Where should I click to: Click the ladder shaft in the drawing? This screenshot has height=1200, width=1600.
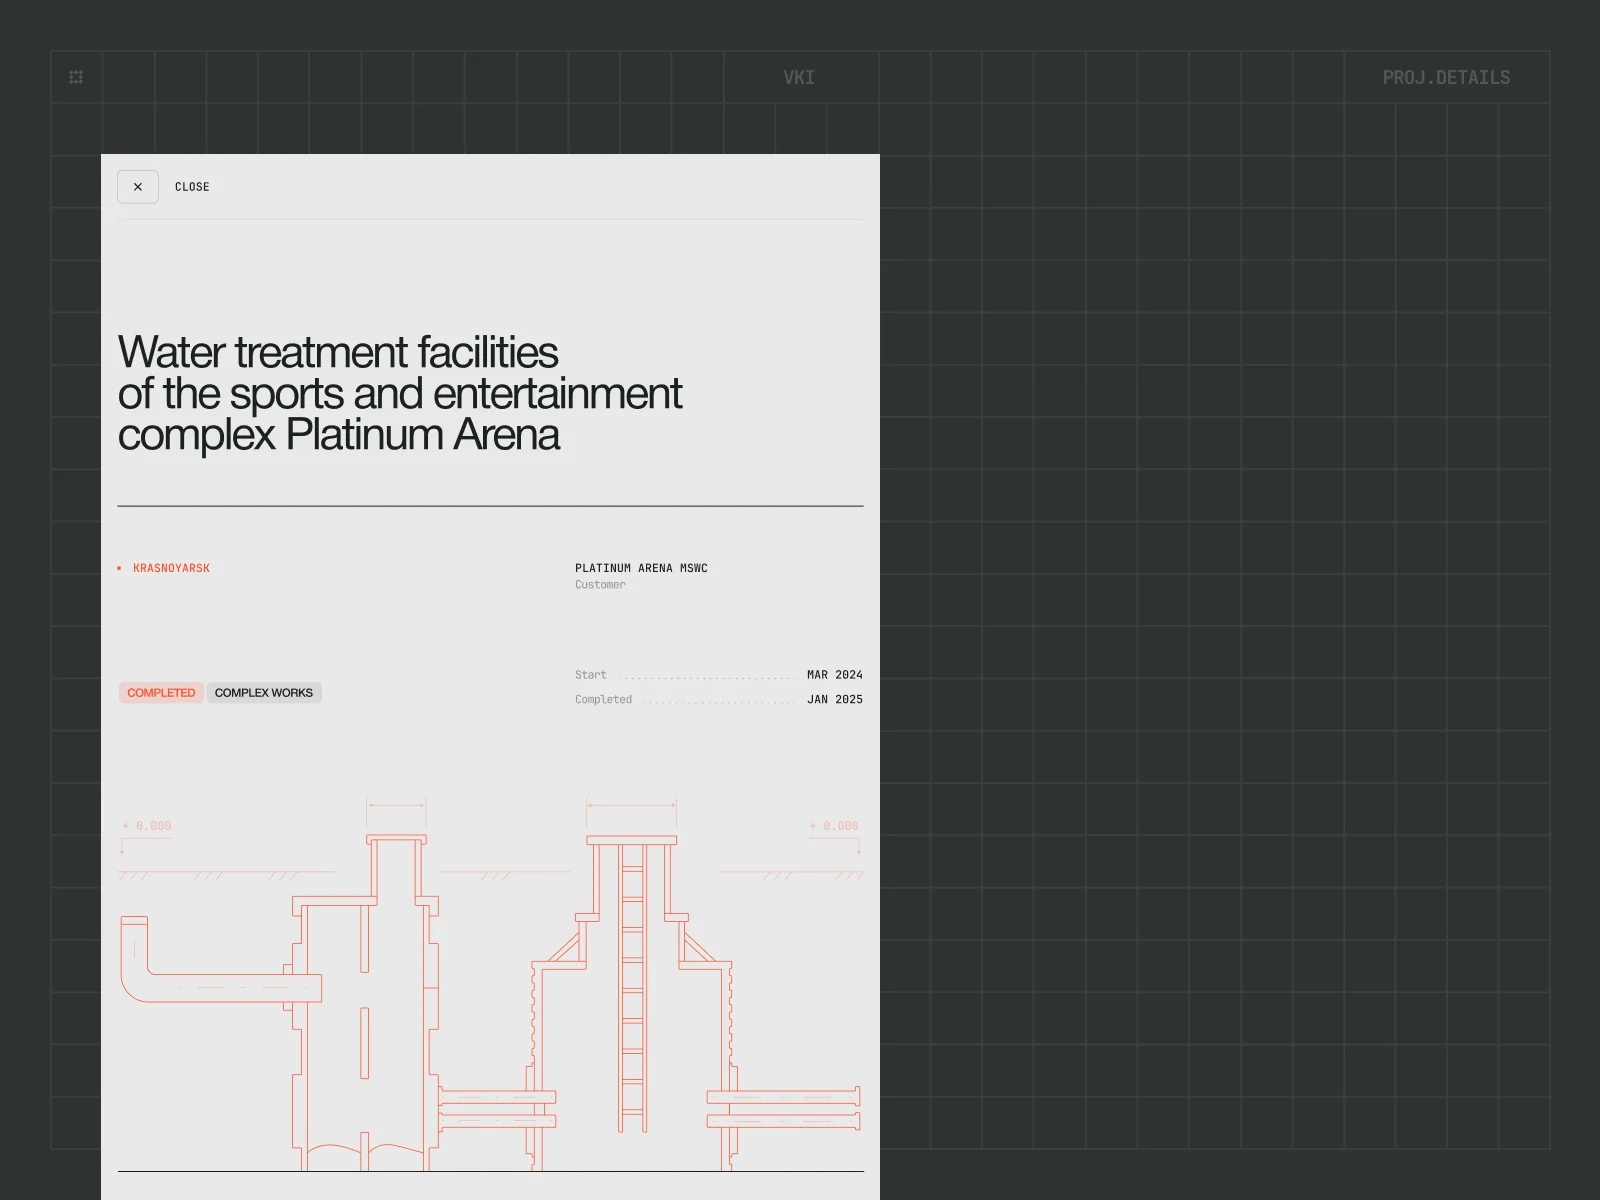point(632,990)
